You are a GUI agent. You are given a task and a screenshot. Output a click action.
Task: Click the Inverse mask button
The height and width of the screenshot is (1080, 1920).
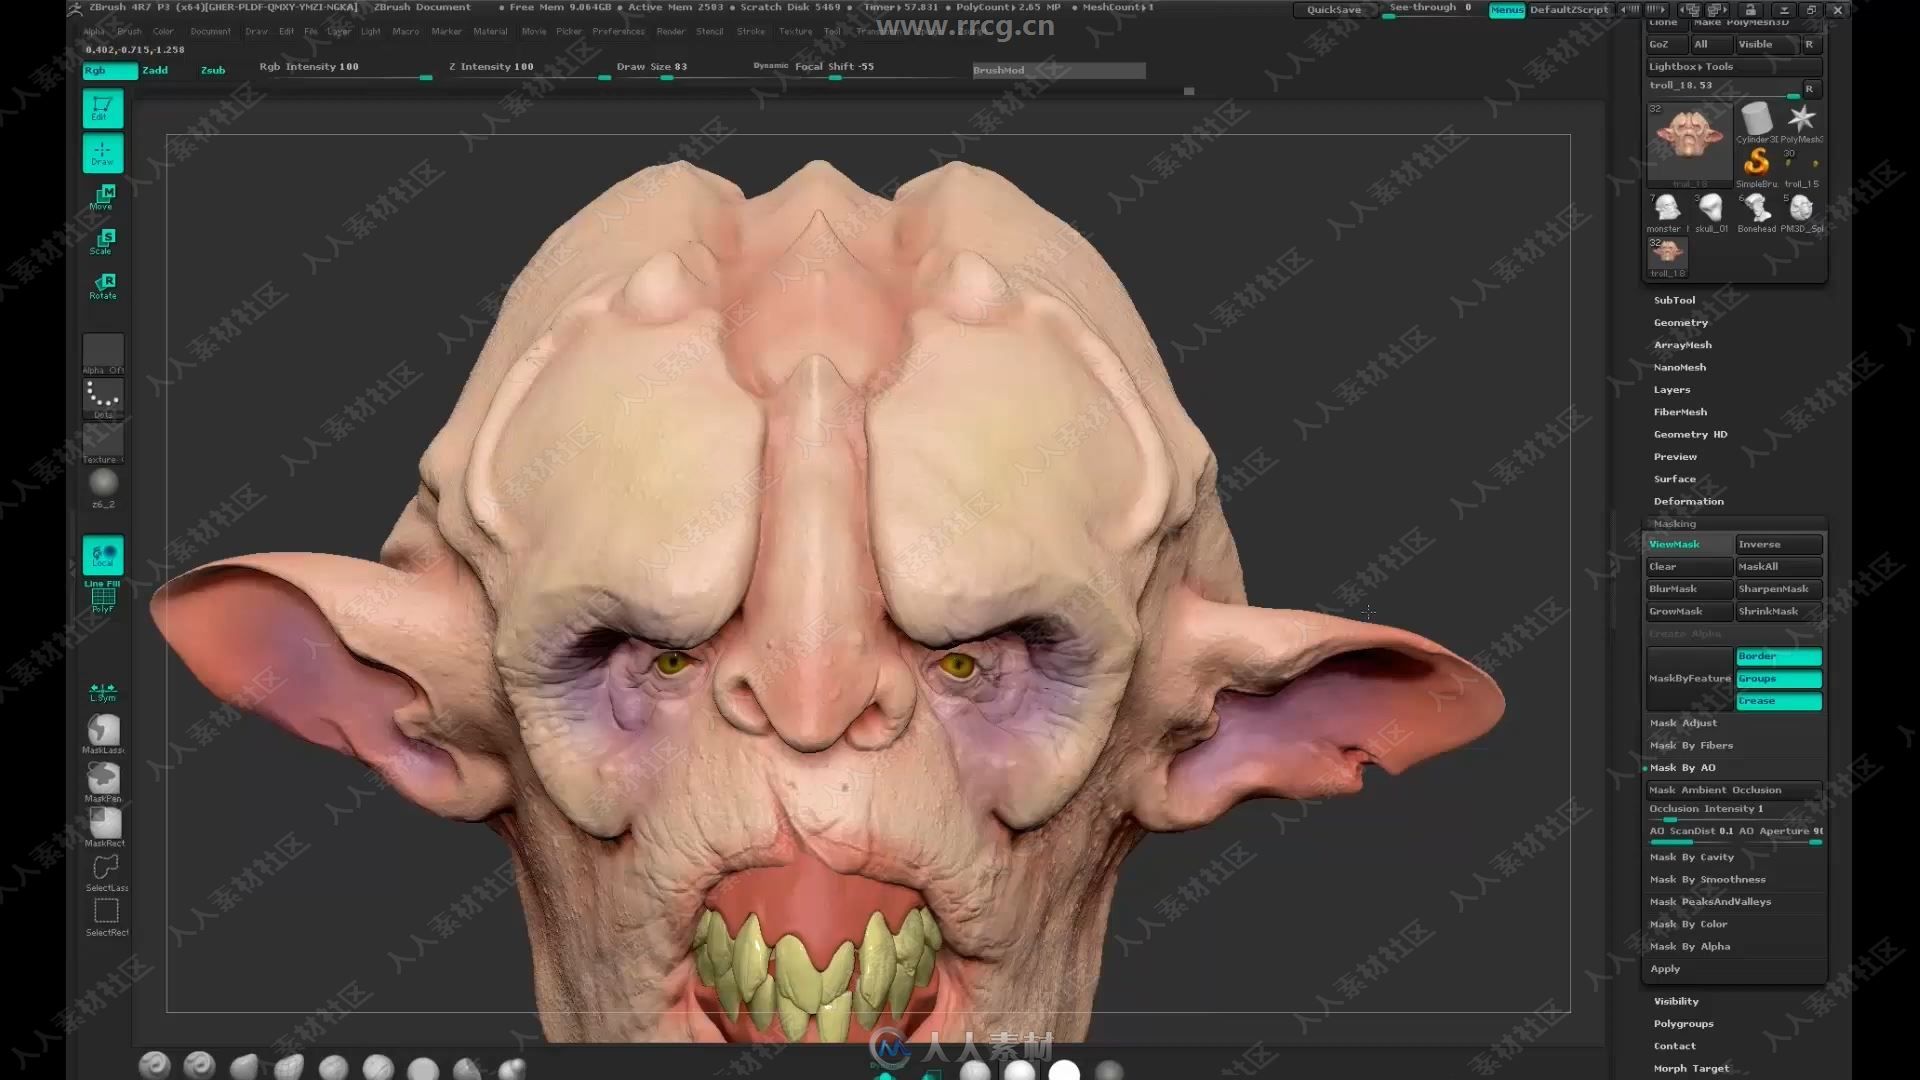click(x=1779, y=544)
